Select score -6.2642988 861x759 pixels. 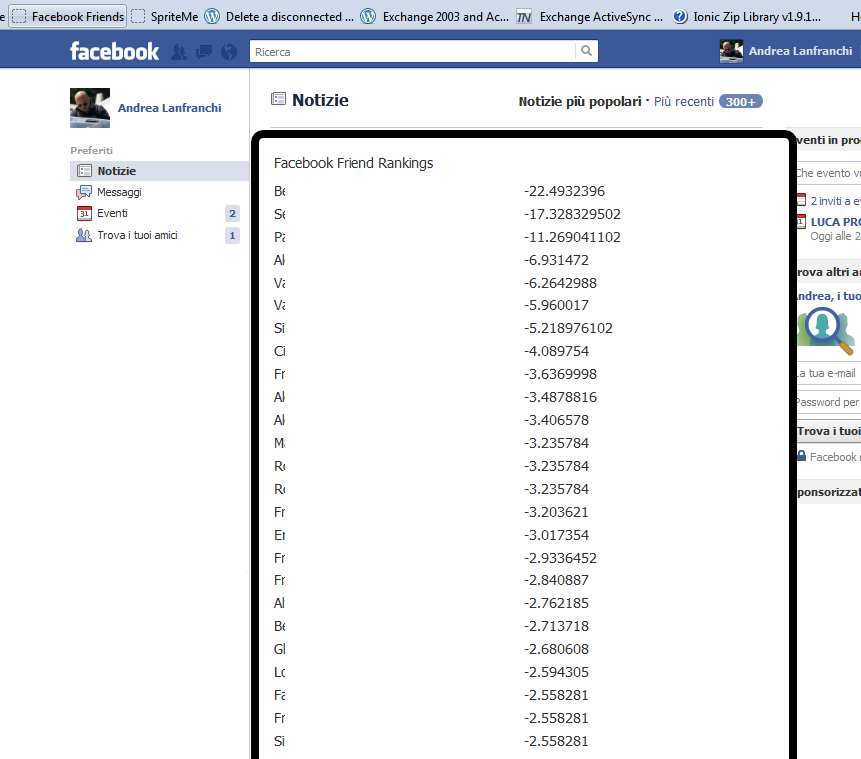(560, 283)
